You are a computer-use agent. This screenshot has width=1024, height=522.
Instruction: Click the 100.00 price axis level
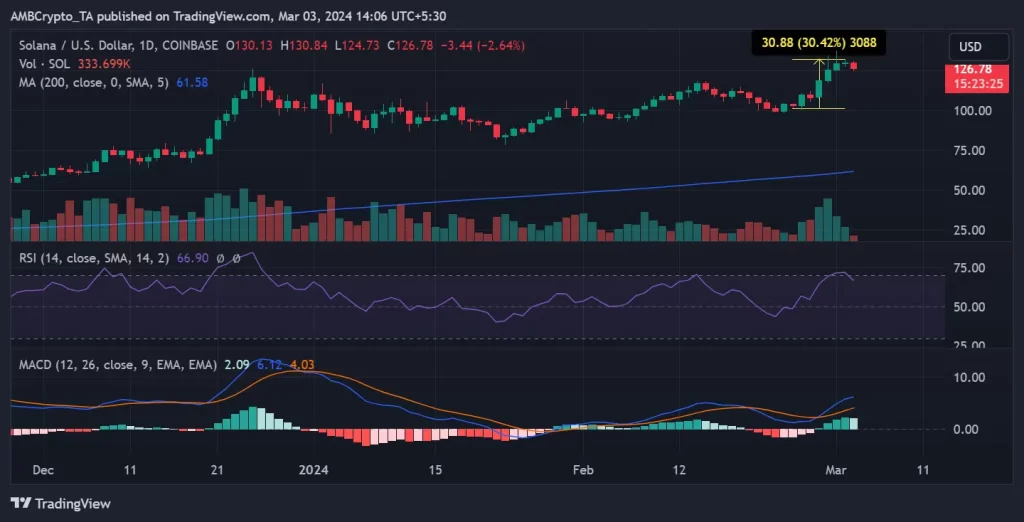972,110
